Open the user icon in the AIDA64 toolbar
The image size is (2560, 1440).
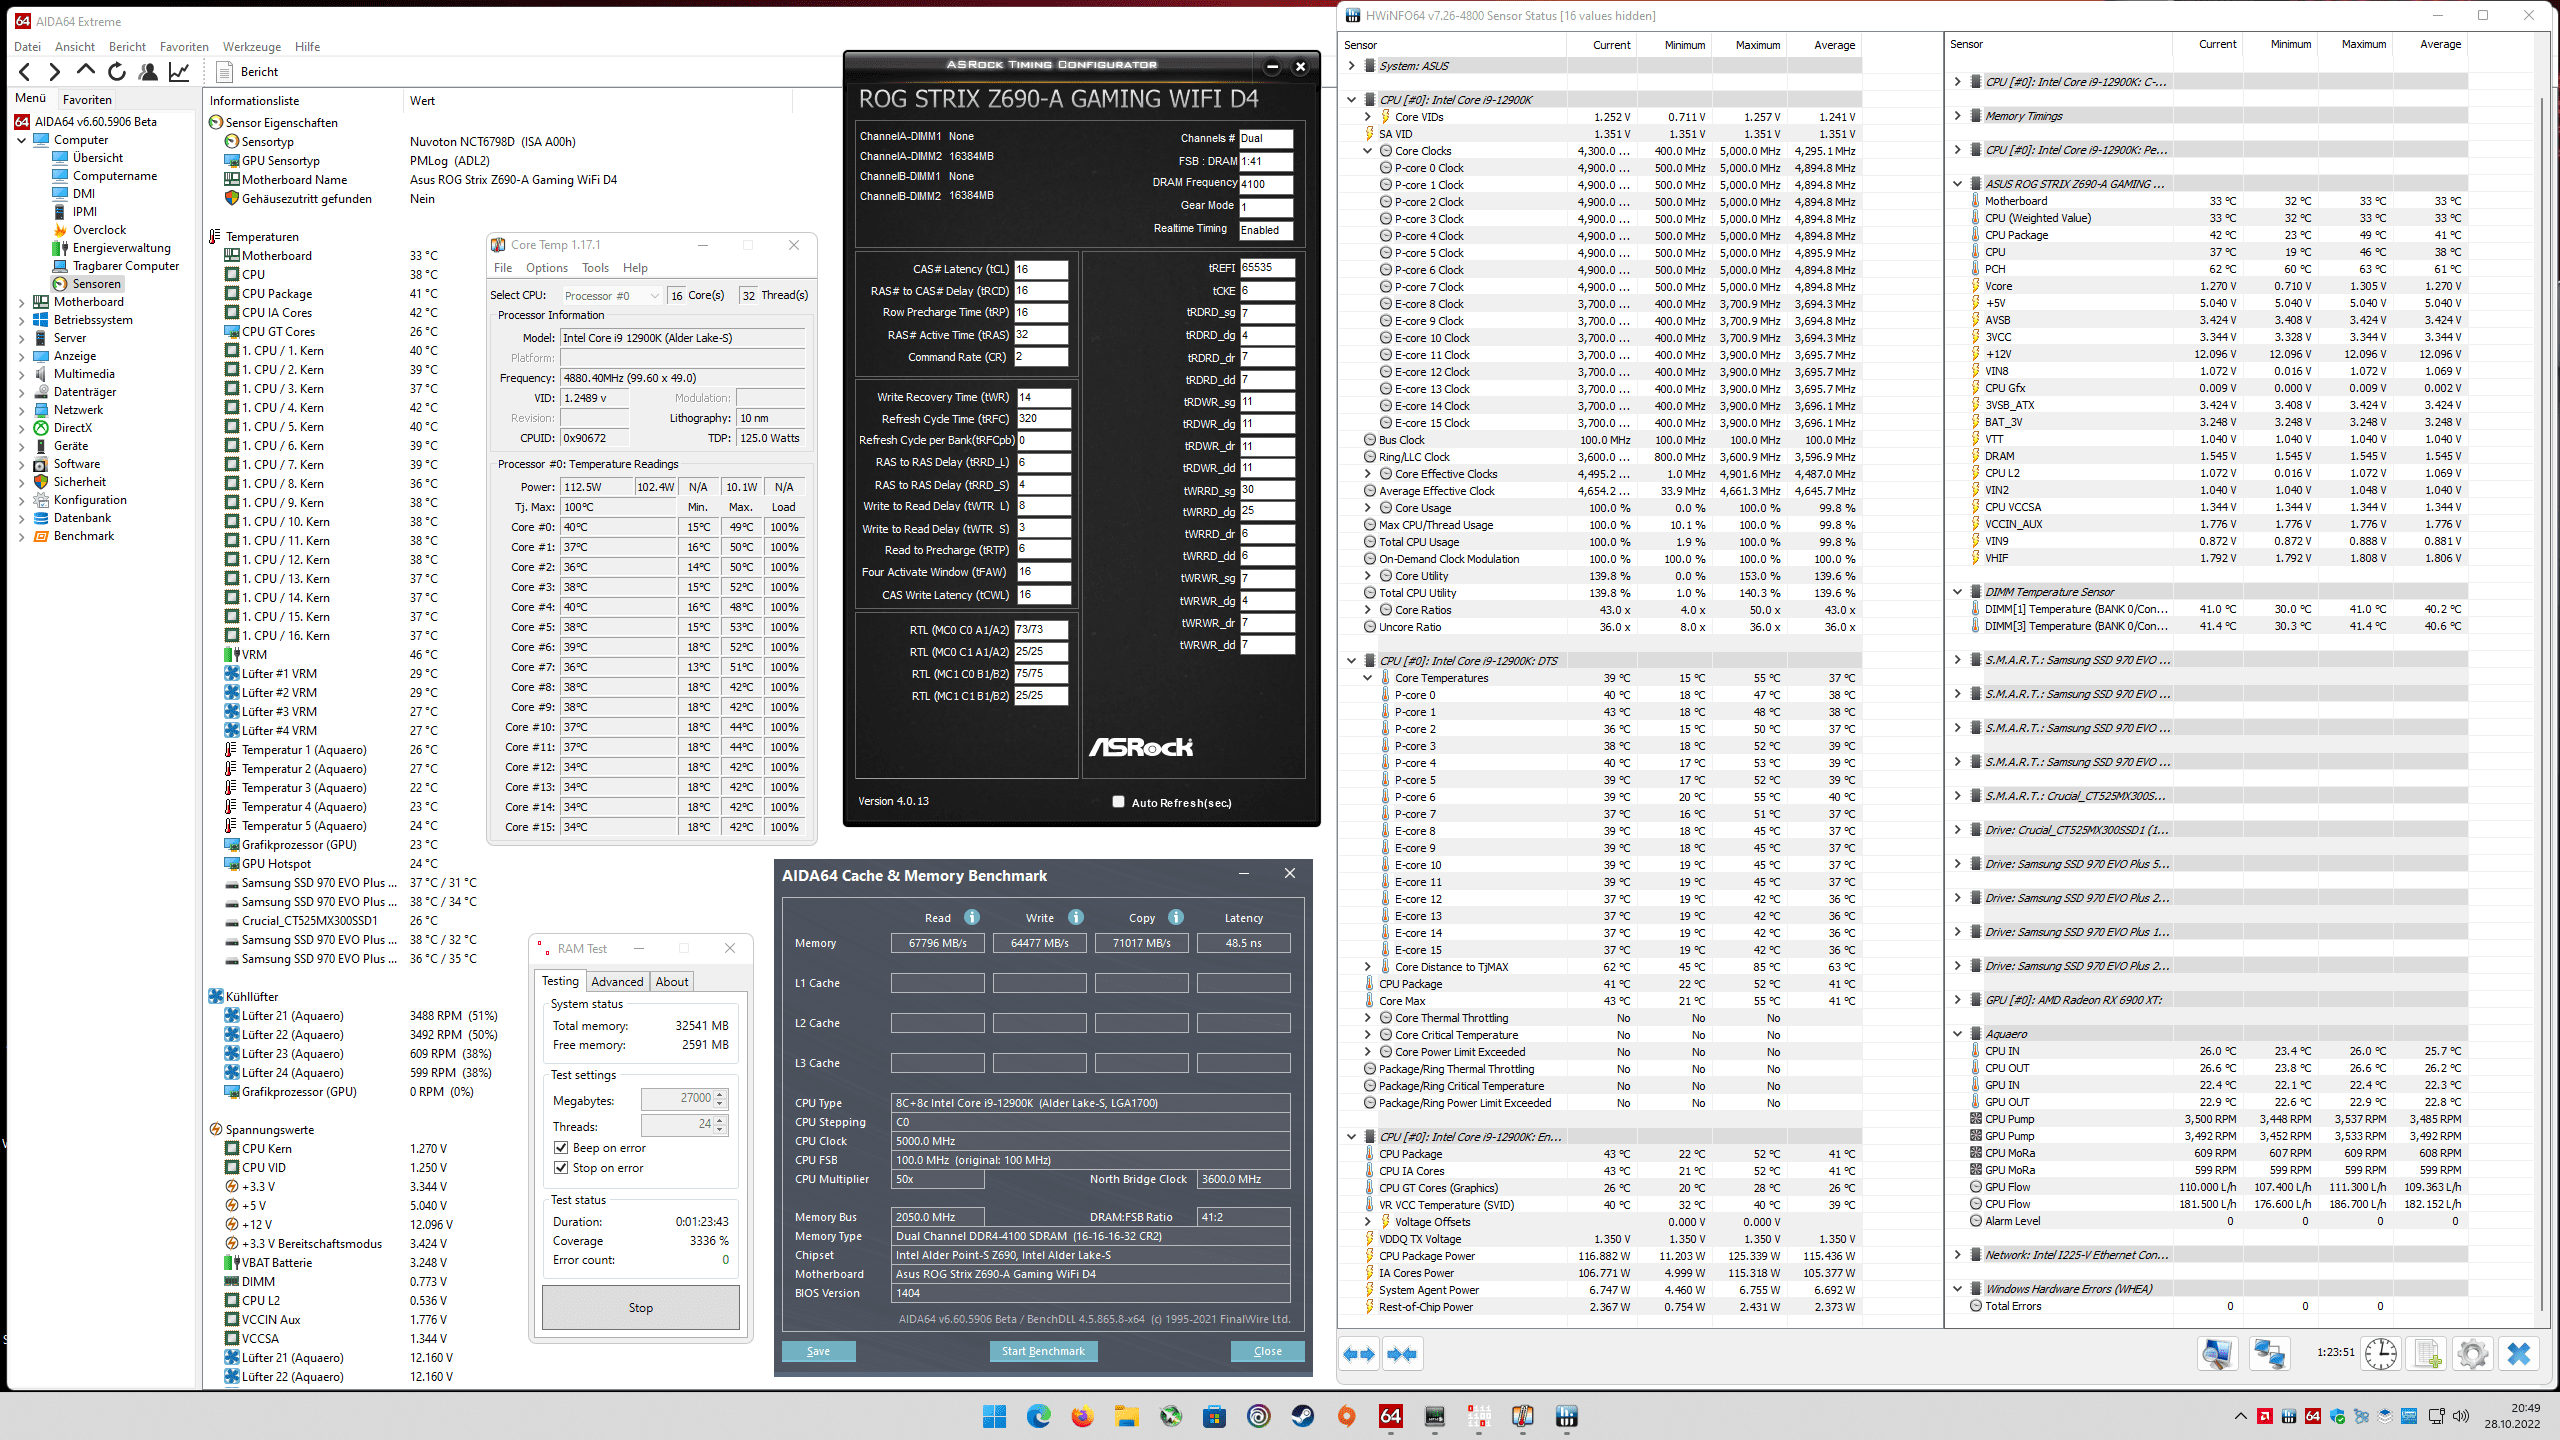(x=148, y=72)
